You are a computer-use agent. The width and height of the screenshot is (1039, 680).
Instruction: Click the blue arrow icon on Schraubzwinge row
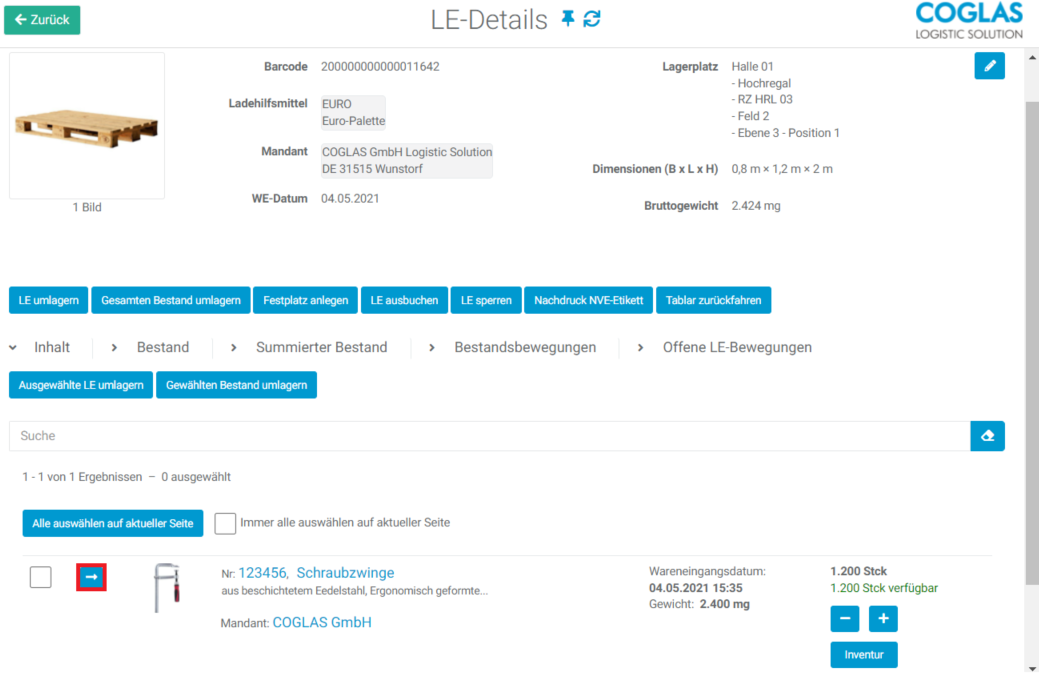pyautogui.click(x=91, y=577)
